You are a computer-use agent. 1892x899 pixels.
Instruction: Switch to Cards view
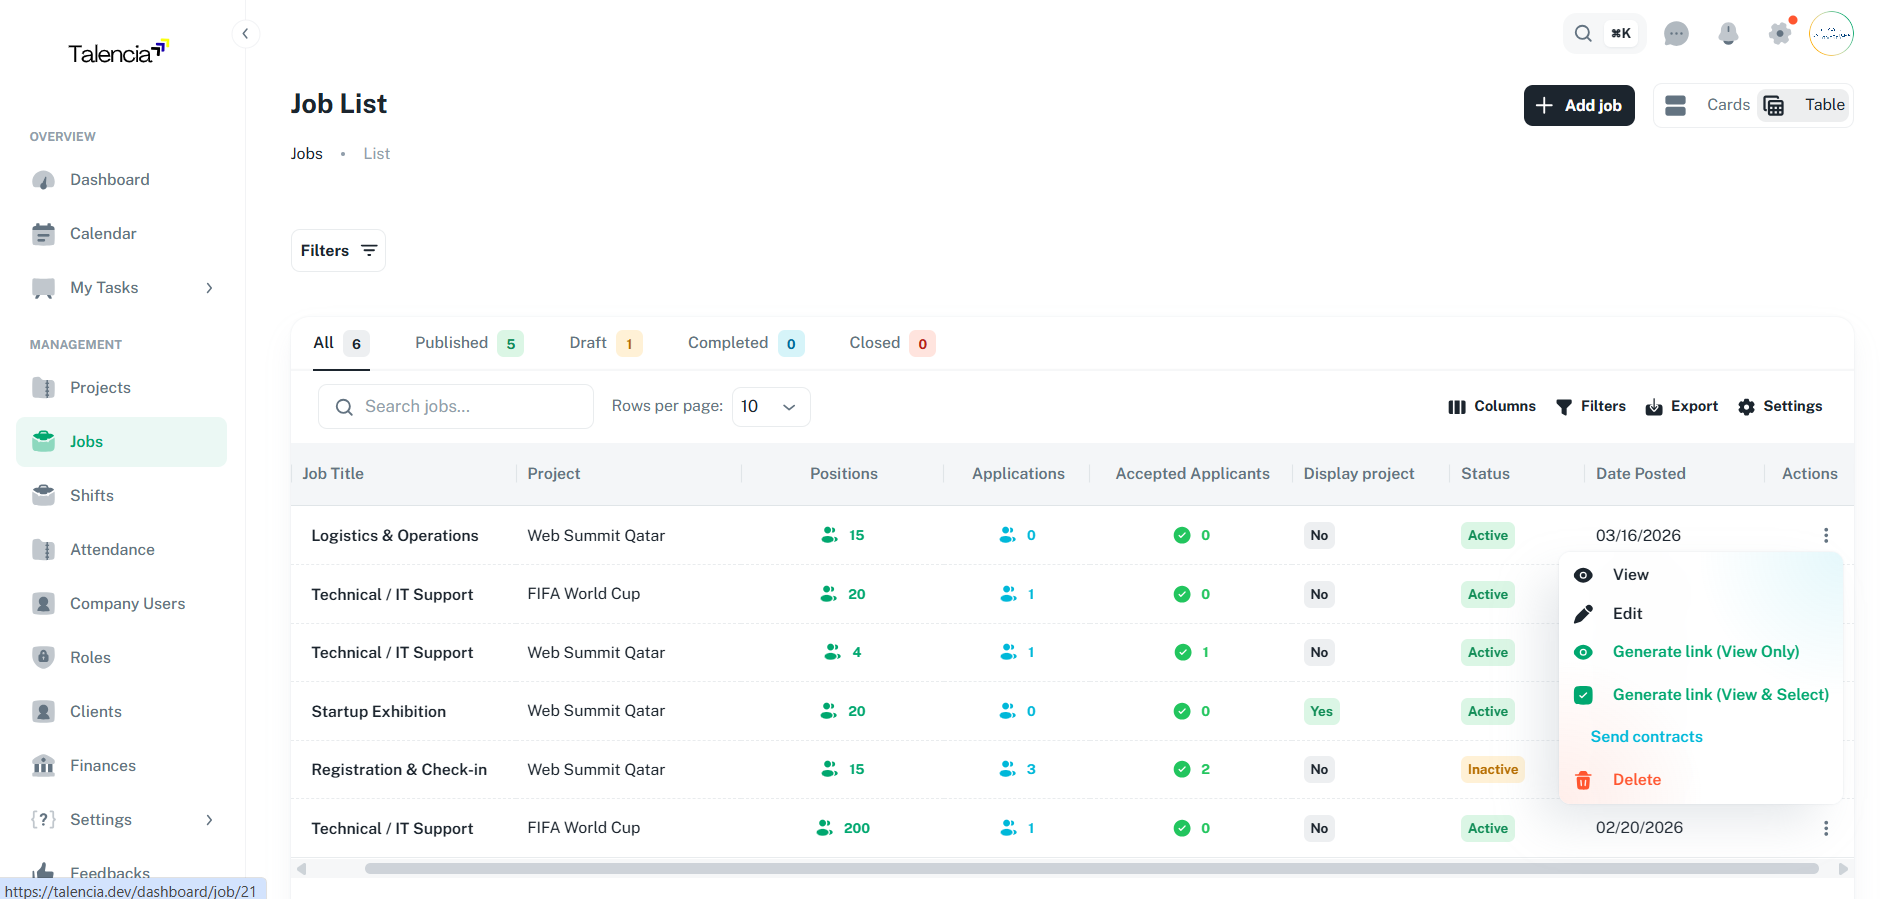coord(1708,105)
